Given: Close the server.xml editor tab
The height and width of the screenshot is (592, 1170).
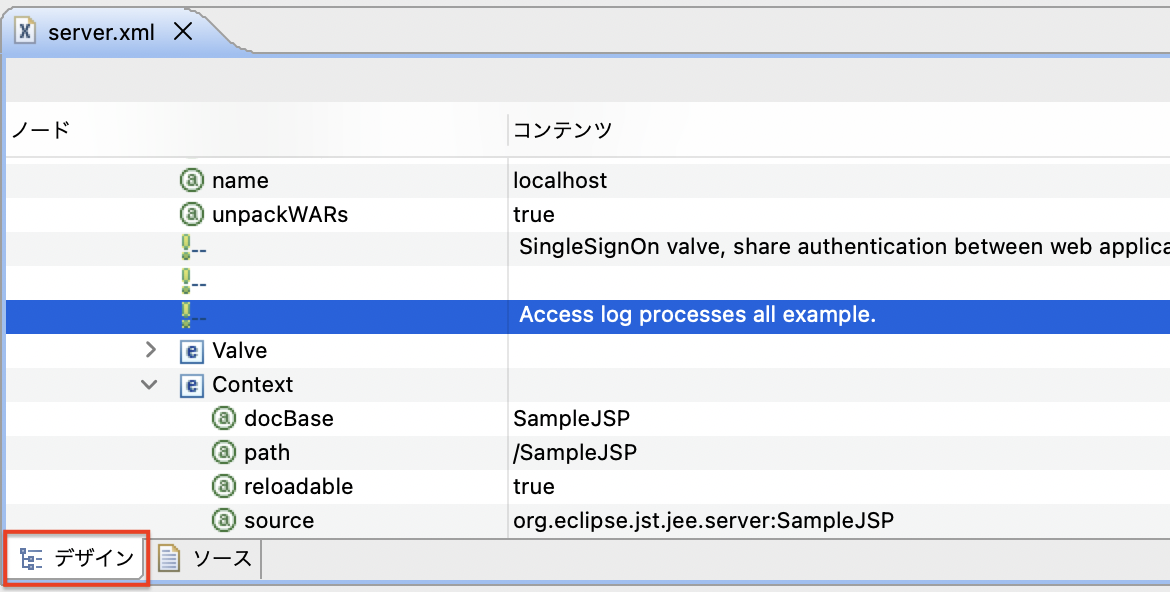Looking at the screenshot, I should point(182,31).
